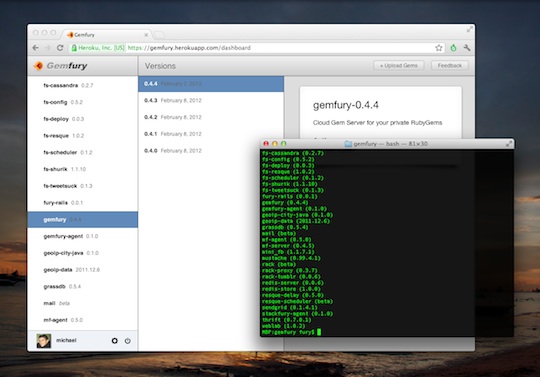This screenshot has height=377, width=540.
Task: Select fs-scheduler 0.1.2 in gem list
Action: [x=83, y=152]
